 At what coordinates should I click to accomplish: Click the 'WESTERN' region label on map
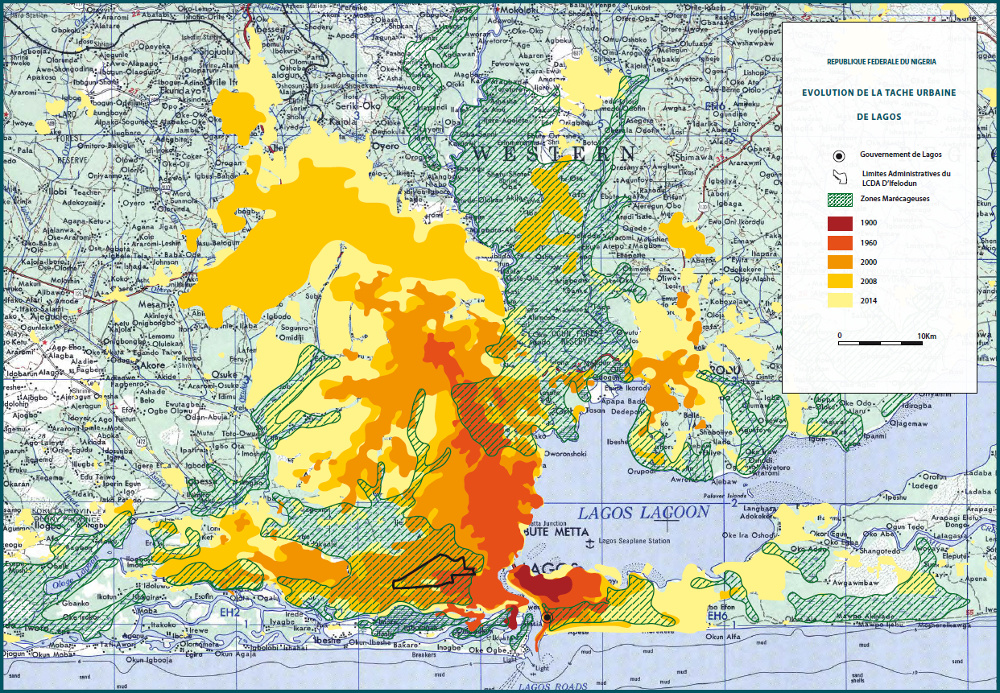[x=553, y=154]
